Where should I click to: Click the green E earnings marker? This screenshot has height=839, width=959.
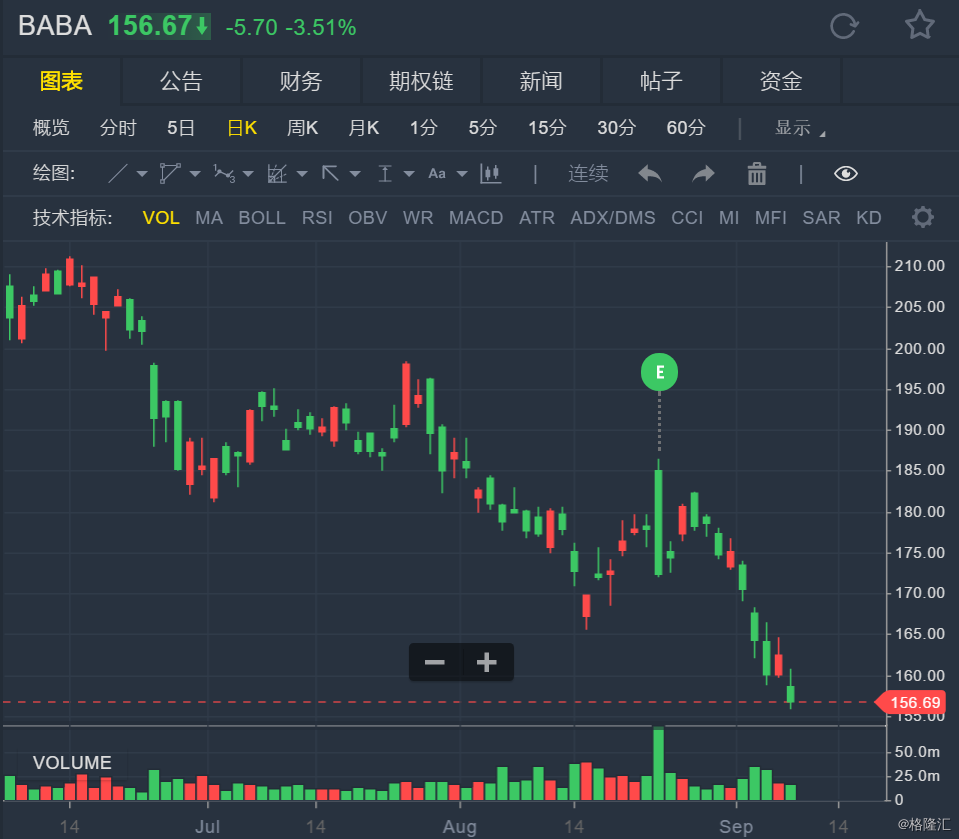[x=659, y=372]
